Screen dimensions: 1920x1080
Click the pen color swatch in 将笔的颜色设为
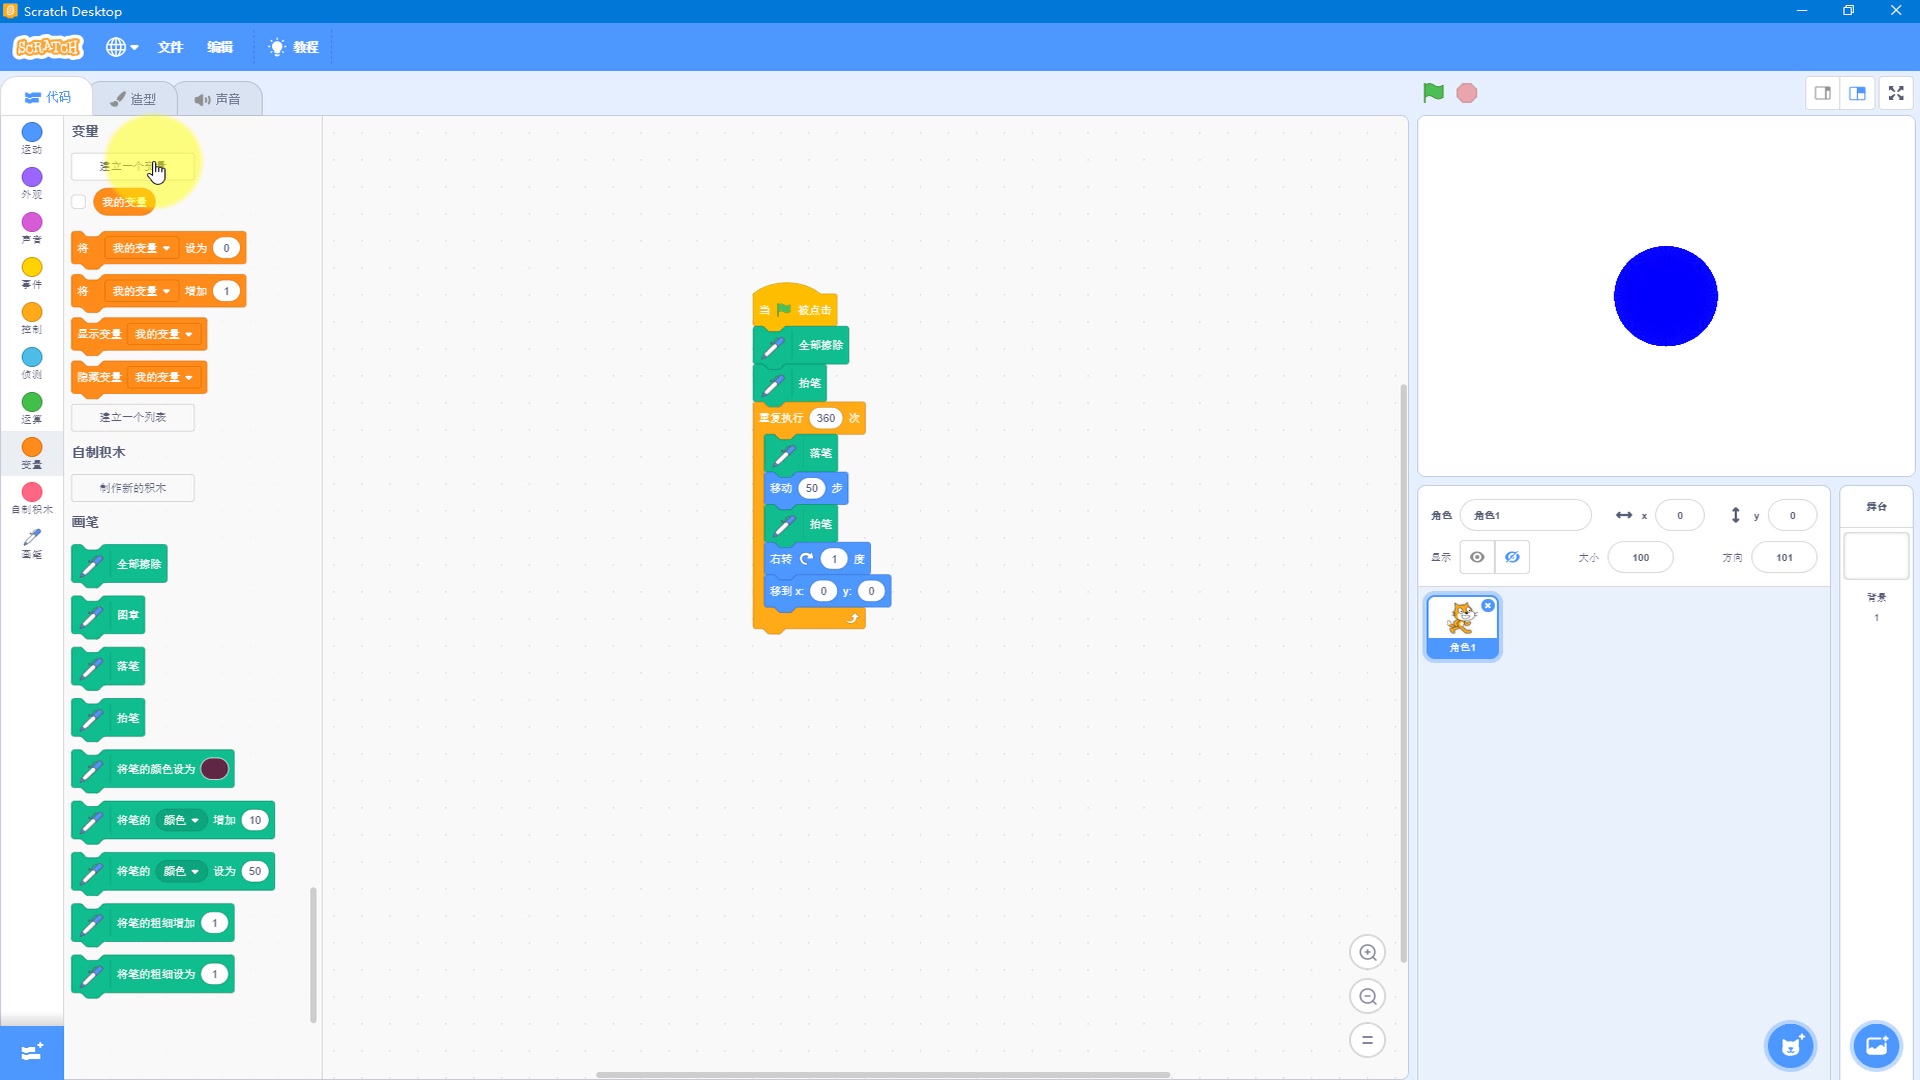click(215, 769)
